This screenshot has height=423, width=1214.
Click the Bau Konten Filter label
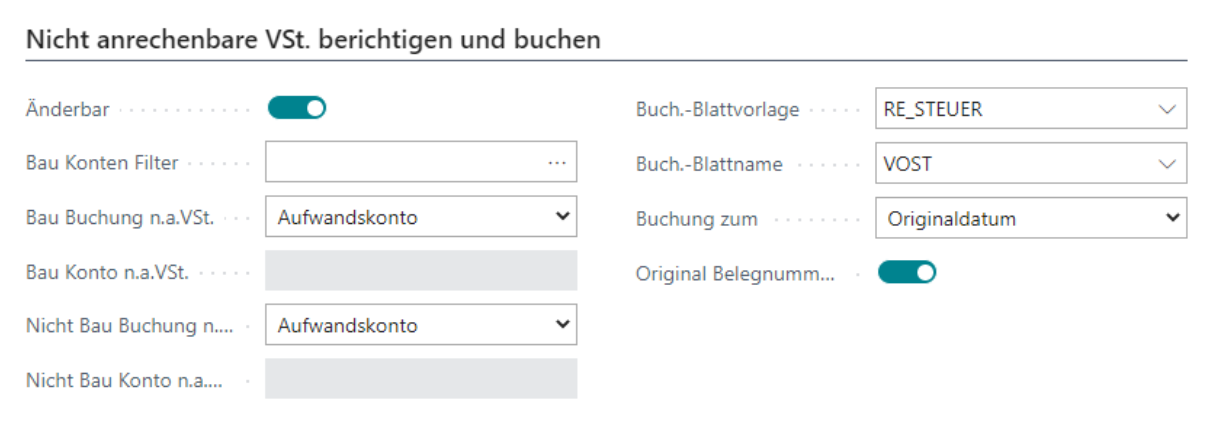click(x=102, y=163)
